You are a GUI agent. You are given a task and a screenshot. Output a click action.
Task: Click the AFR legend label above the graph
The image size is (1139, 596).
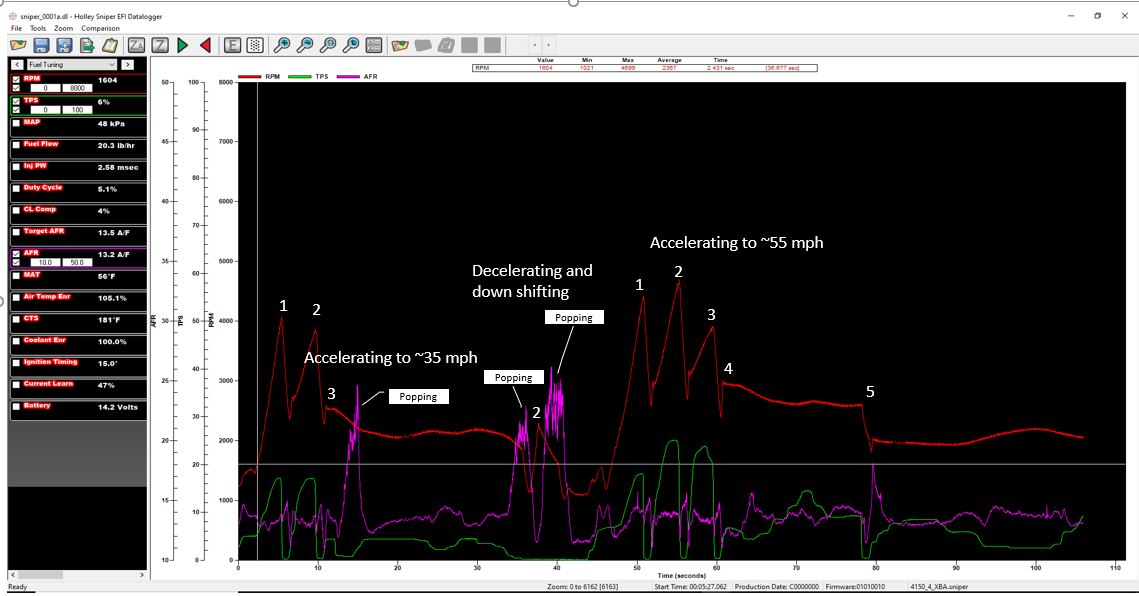tap(370, 76)
